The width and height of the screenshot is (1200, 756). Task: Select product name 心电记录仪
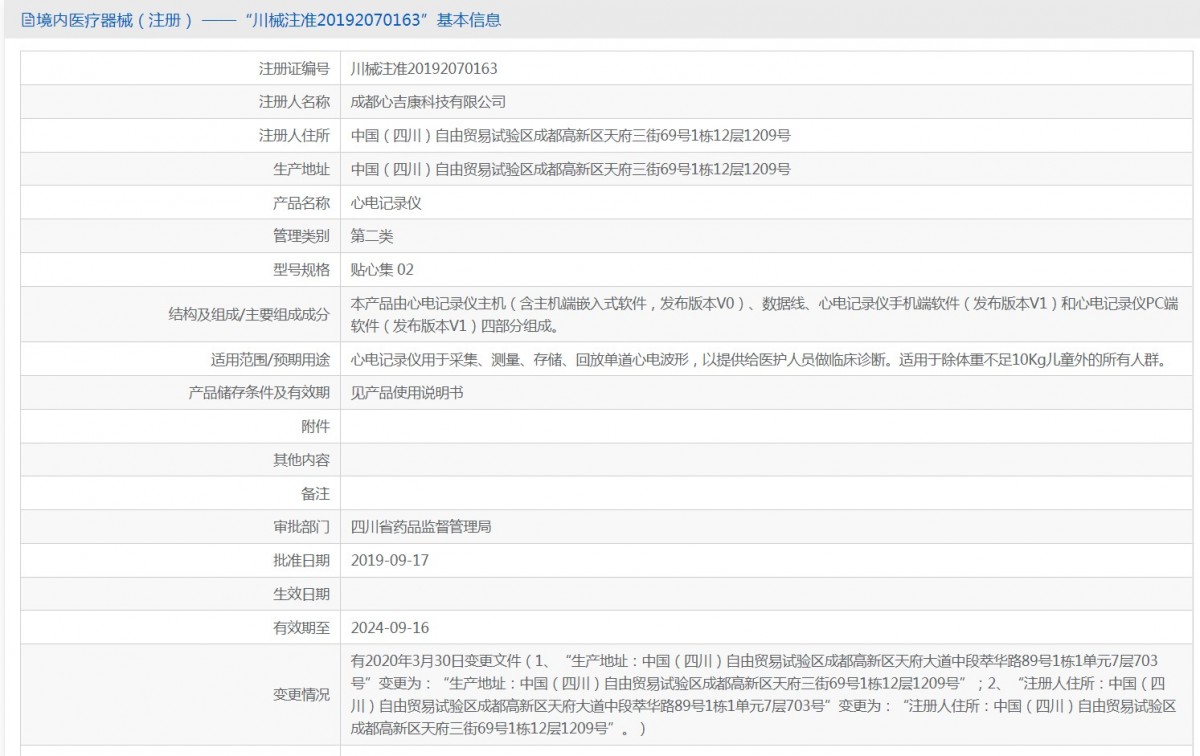(x=386, y=203)
